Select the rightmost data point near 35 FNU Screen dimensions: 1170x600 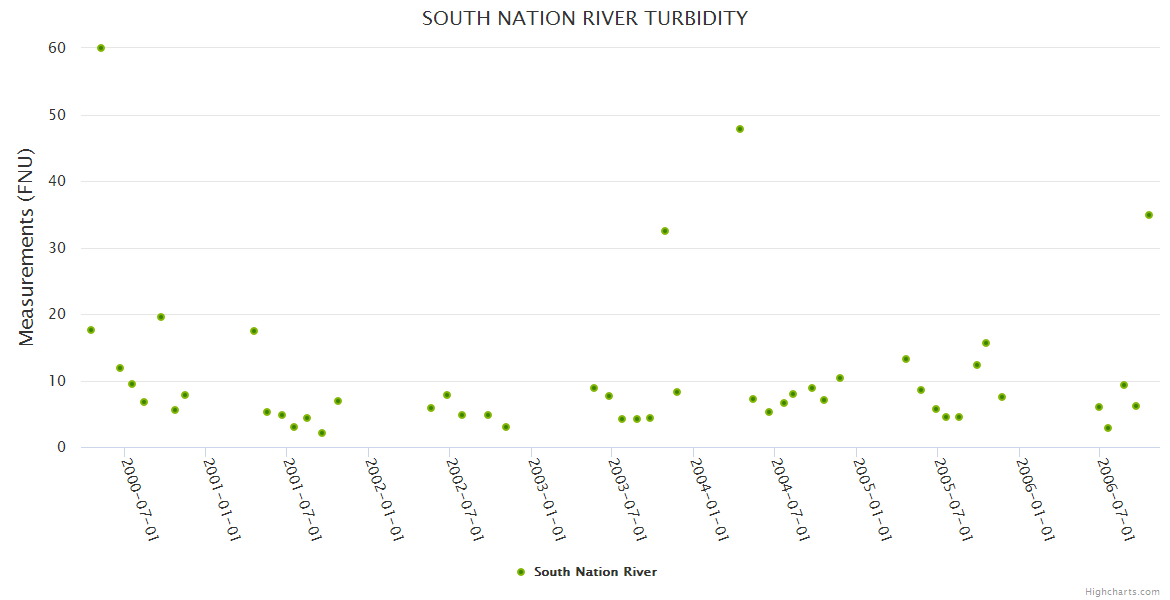click(x=1149, y=215)
